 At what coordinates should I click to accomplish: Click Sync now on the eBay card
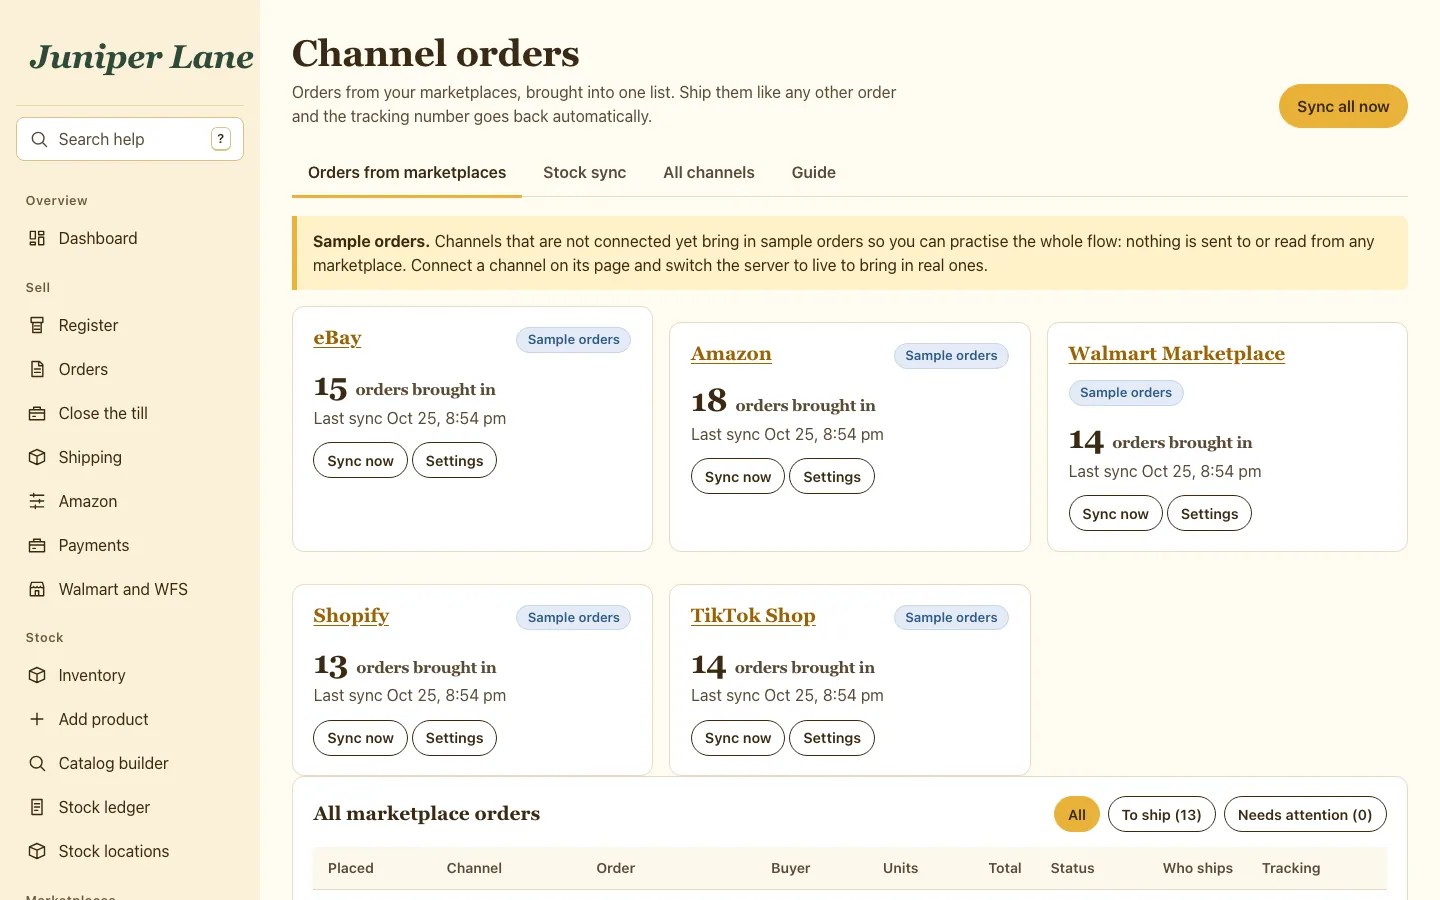pos(360,460)
